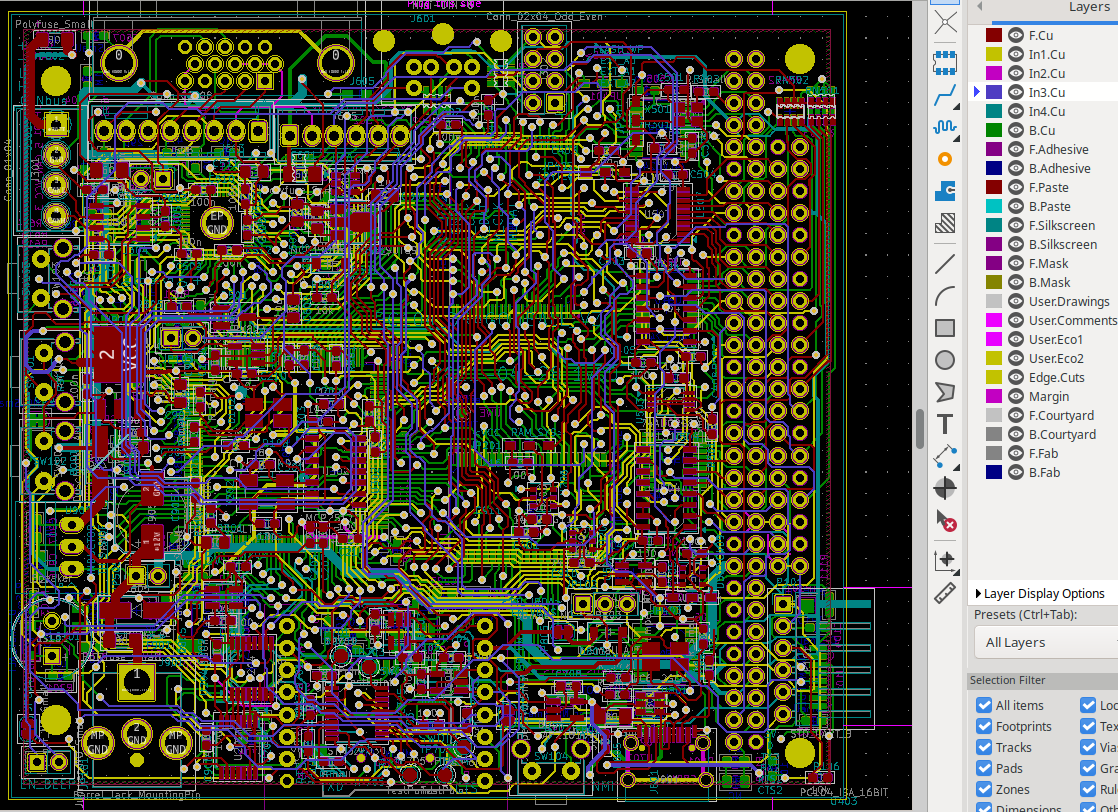Click the vertical scrollbar beside the canvas
This screenshot has height=812, width=1118.
tap(920, 428)
